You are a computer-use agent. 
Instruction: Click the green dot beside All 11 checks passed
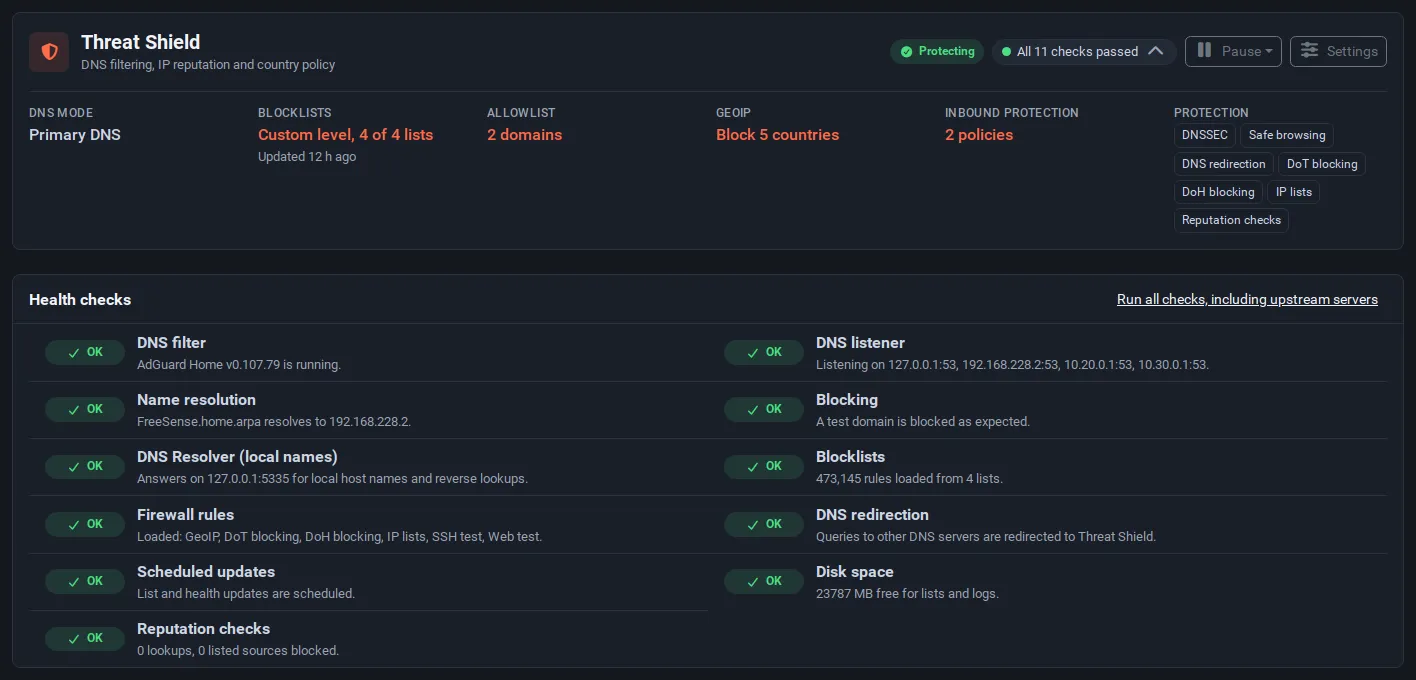tap(1006, 51)
